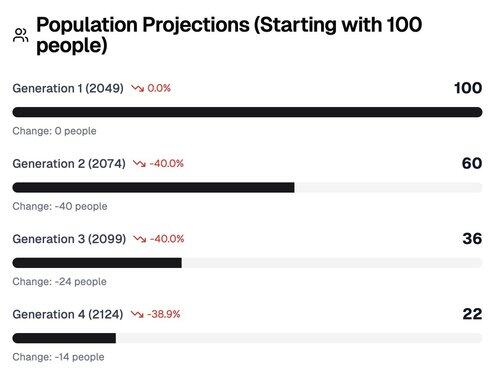
Task: Click the -38.9% change percentage
Action: click(x=164, y=314)
